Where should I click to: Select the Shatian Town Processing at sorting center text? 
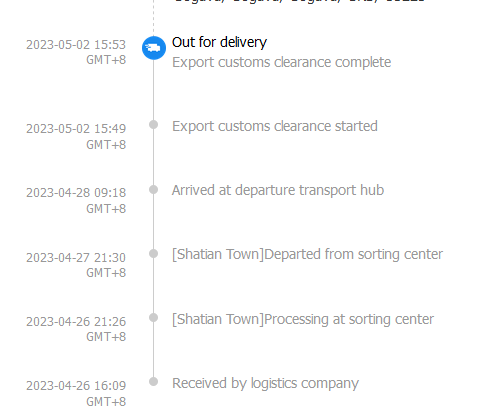(x=303, y=319)
